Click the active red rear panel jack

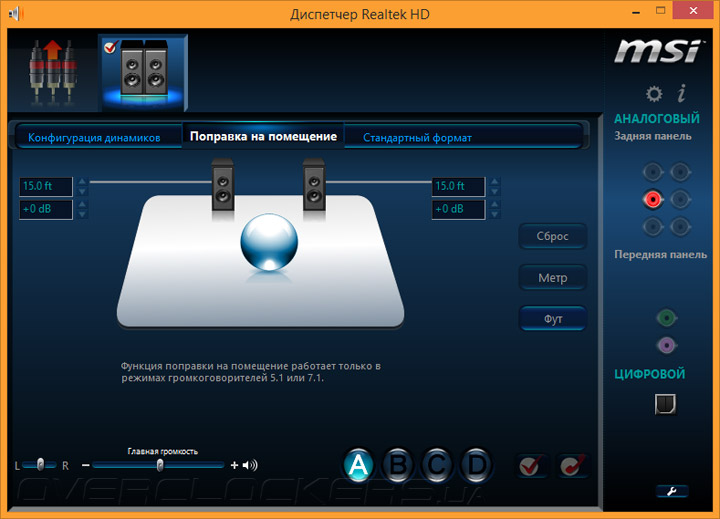click(652, 199)
